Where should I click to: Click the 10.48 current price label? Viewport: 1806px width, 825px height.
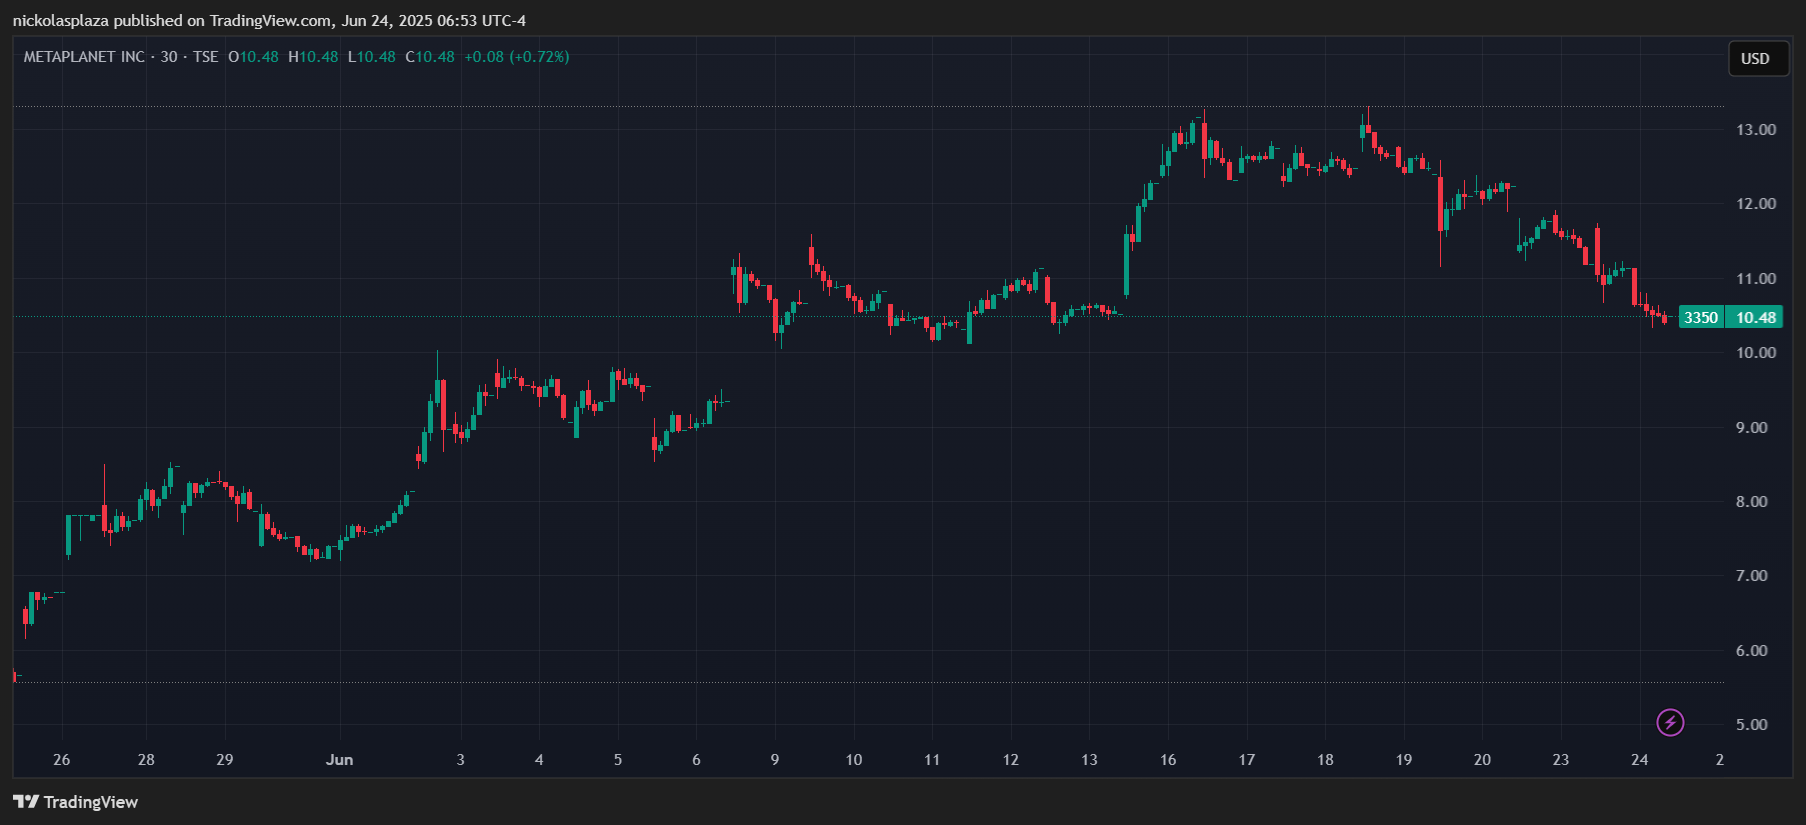tap(1755, 317)
